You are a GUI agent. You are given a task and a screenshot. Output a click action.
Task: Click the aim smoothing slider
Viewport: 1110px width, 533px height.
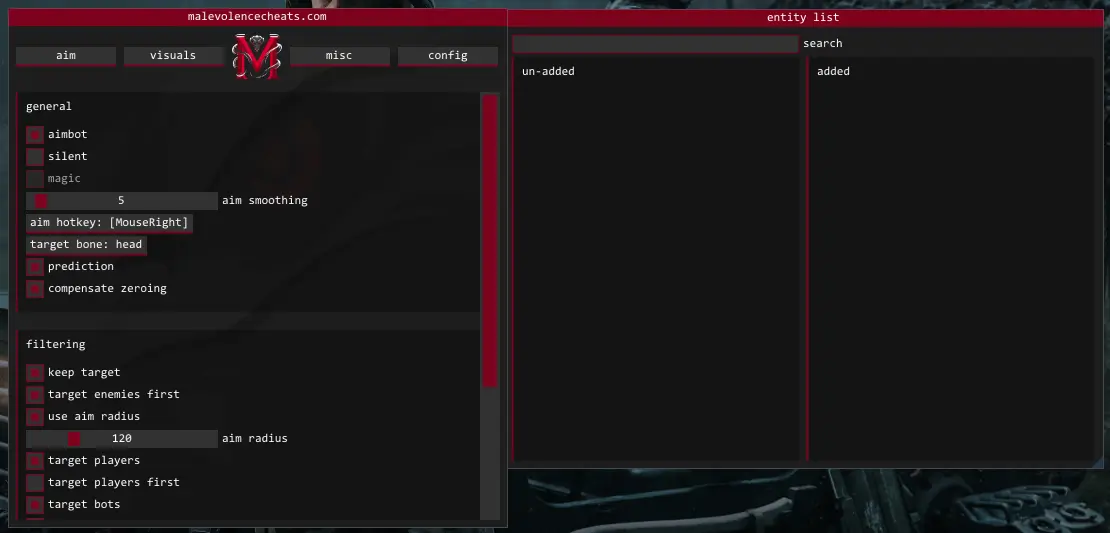coord(121,200)
